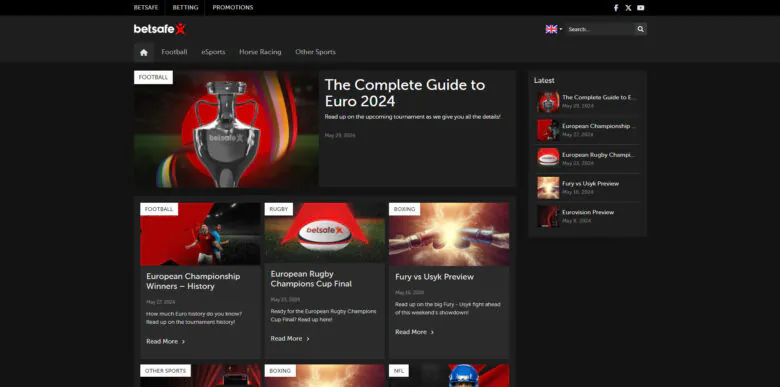Click NFL helmet card image
Image resolution: width=780 pixels, height=387 pixels.
tap(449, 376)
